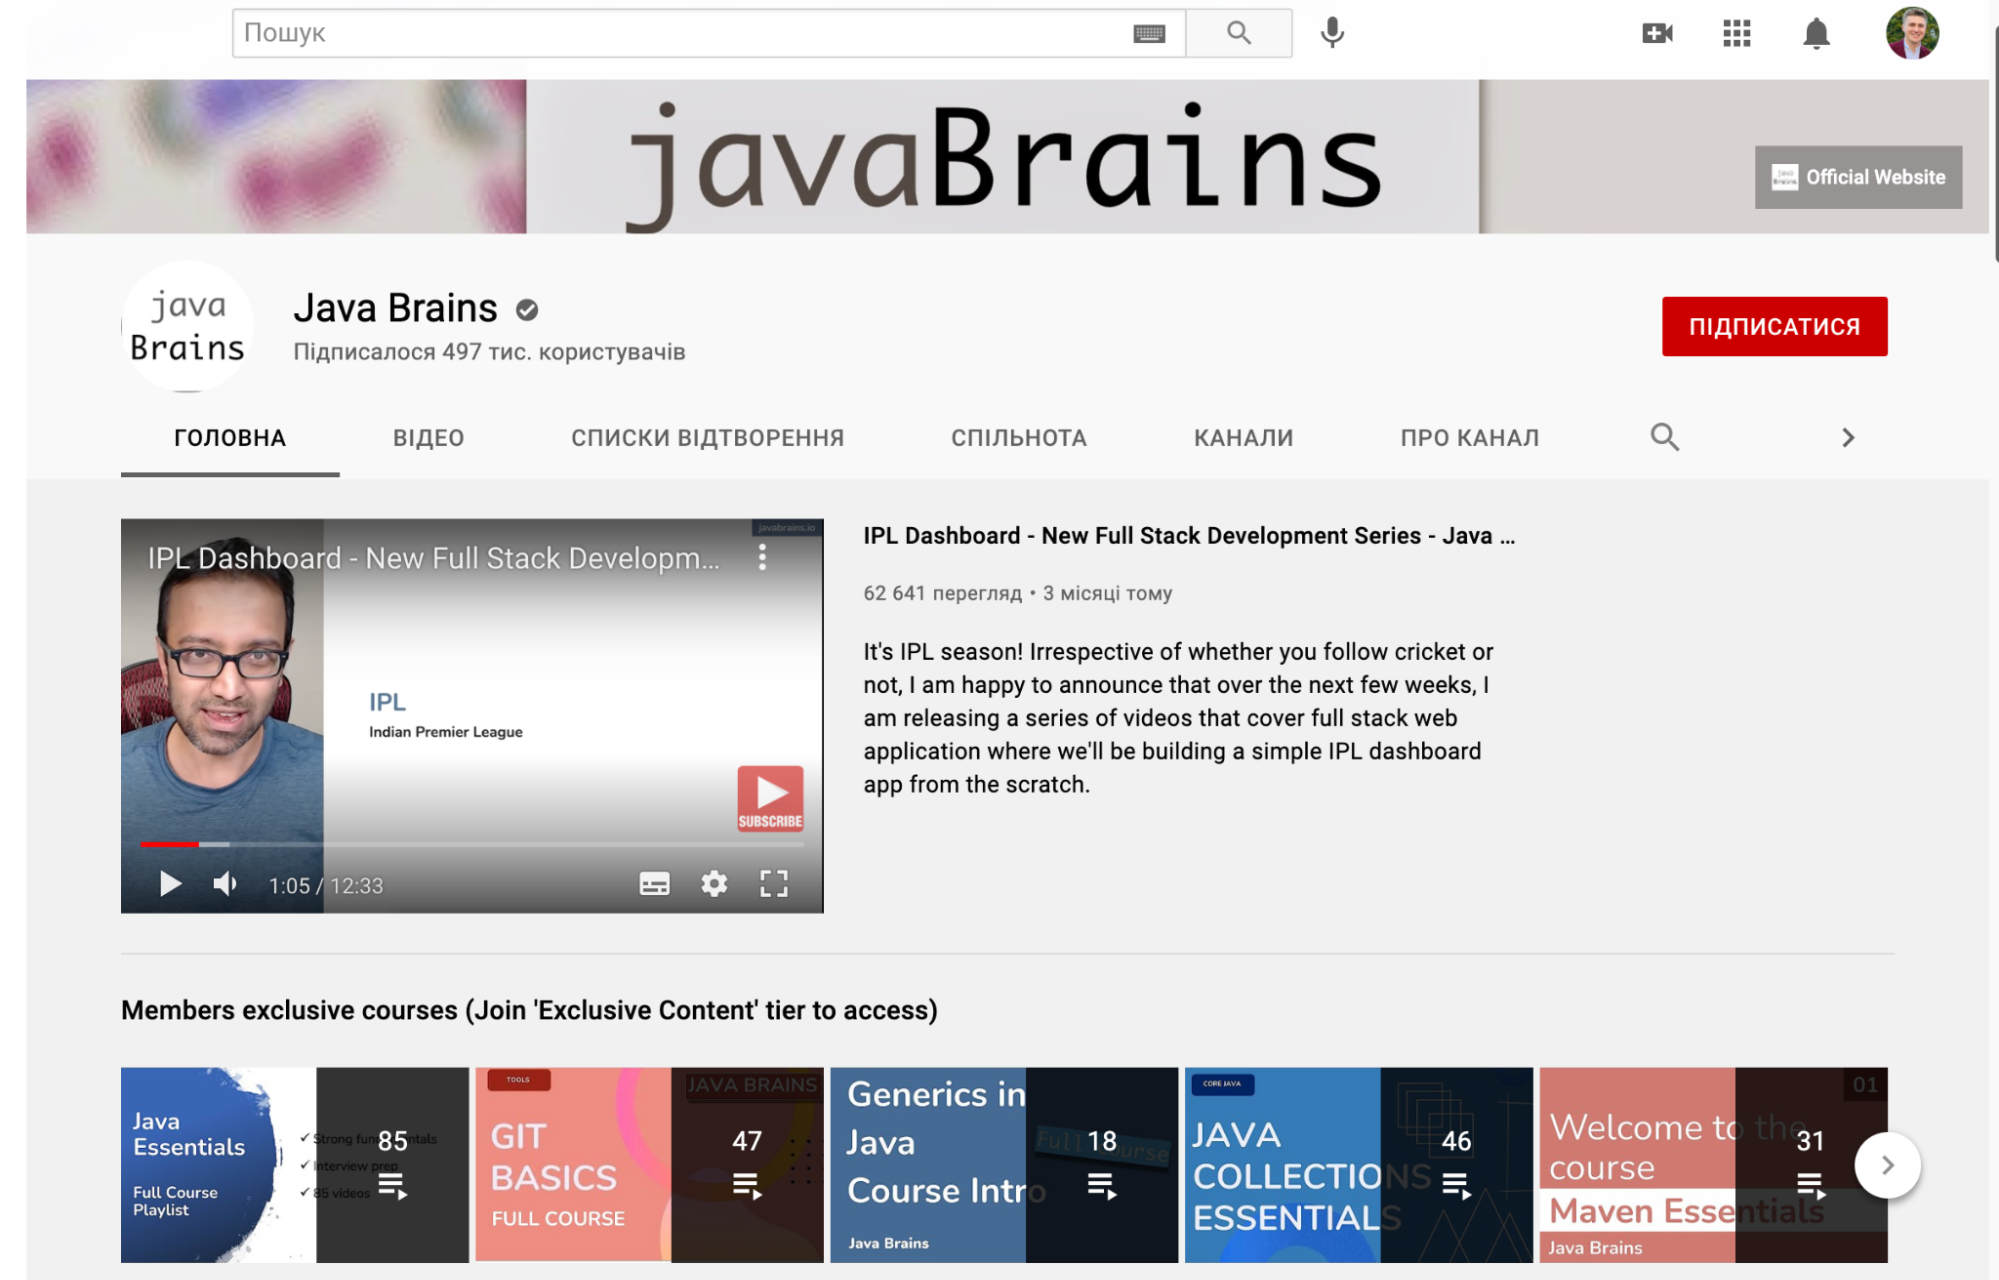This screenshot has height=1280, width=1999.
Task: Expand more channel tabs with right chevron
Action: point(1847,437)
